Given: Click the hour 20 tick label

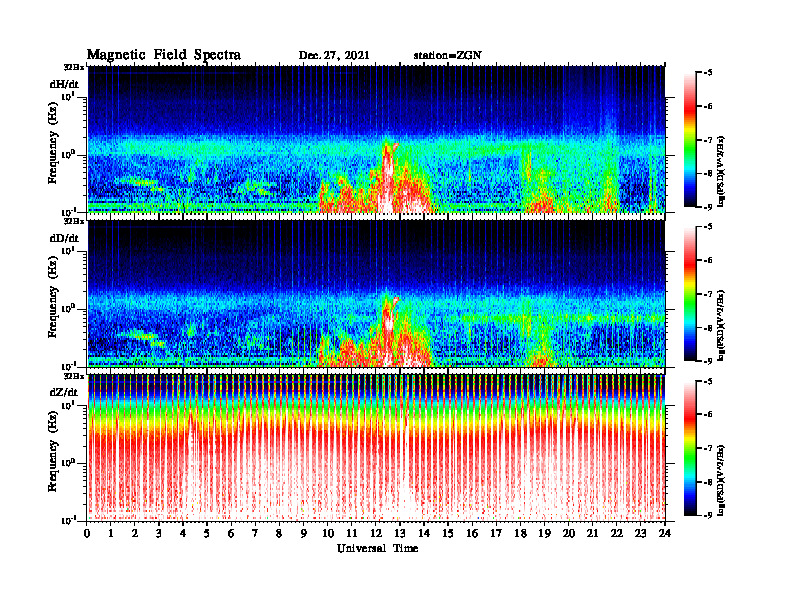Looking at the screenshot, I should coord(568,533).
